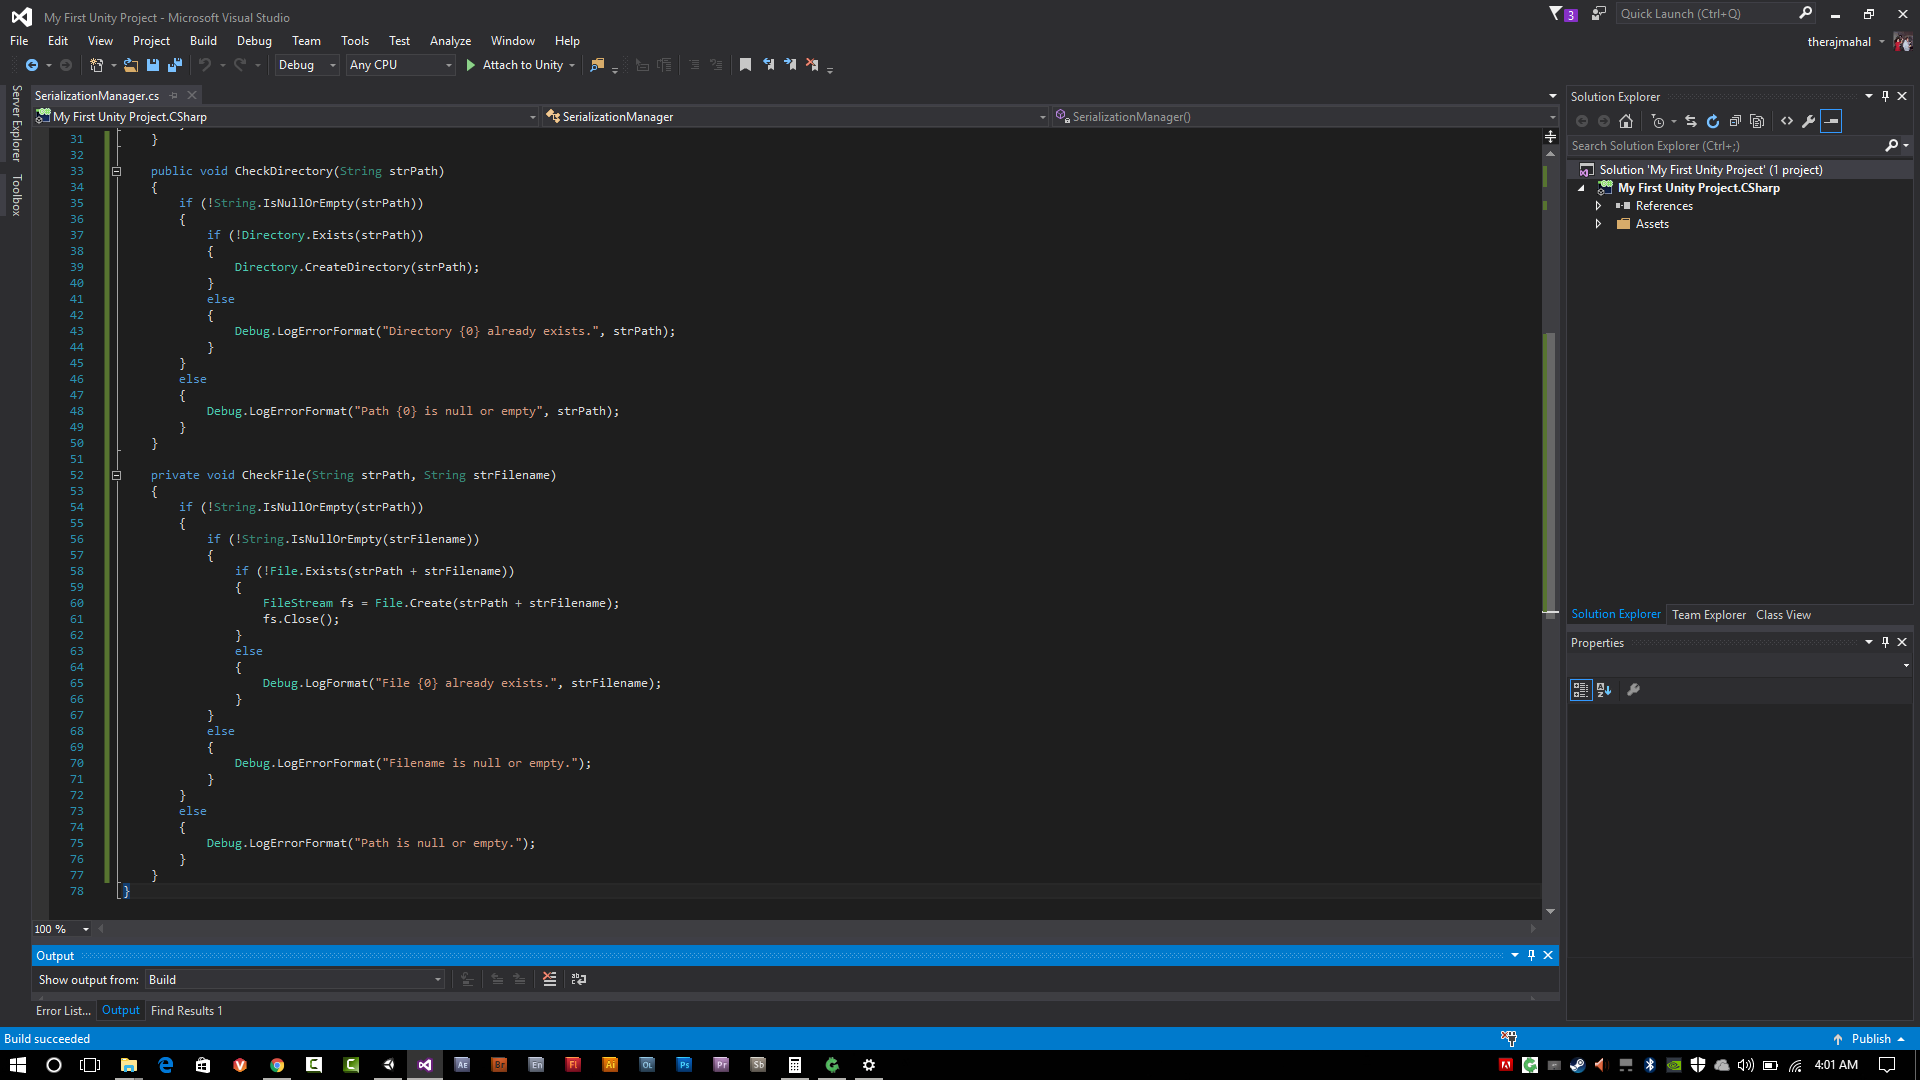Click the Quick Launch search field
The image size is (1920, 1080).
click(1715, 14)
